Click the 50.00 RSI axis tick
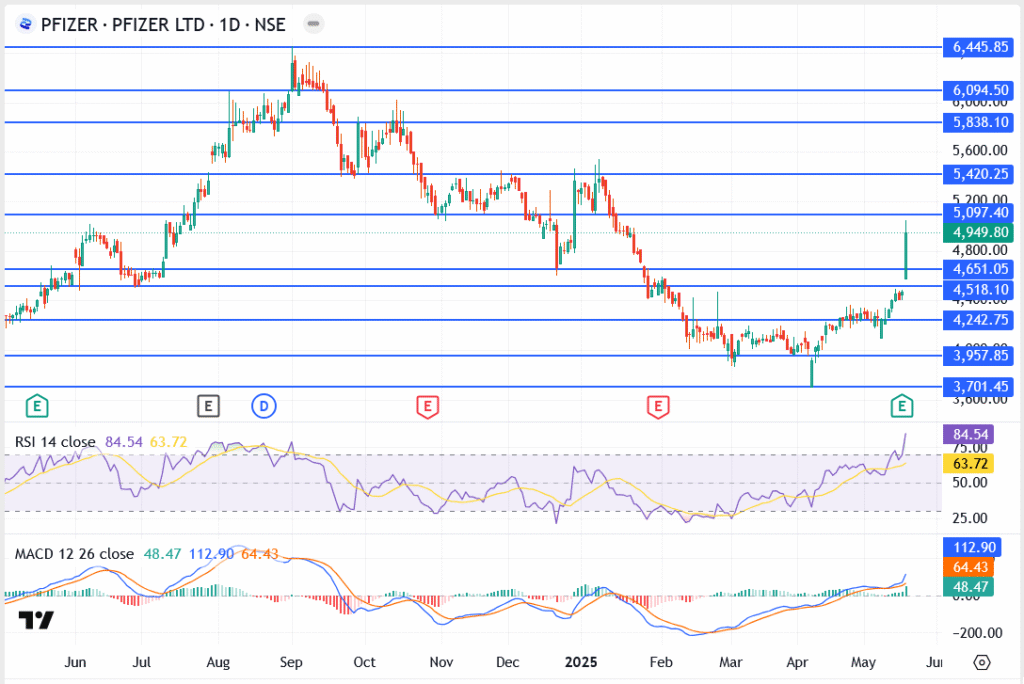This screenshot has width=1024, height=684. 970,483
